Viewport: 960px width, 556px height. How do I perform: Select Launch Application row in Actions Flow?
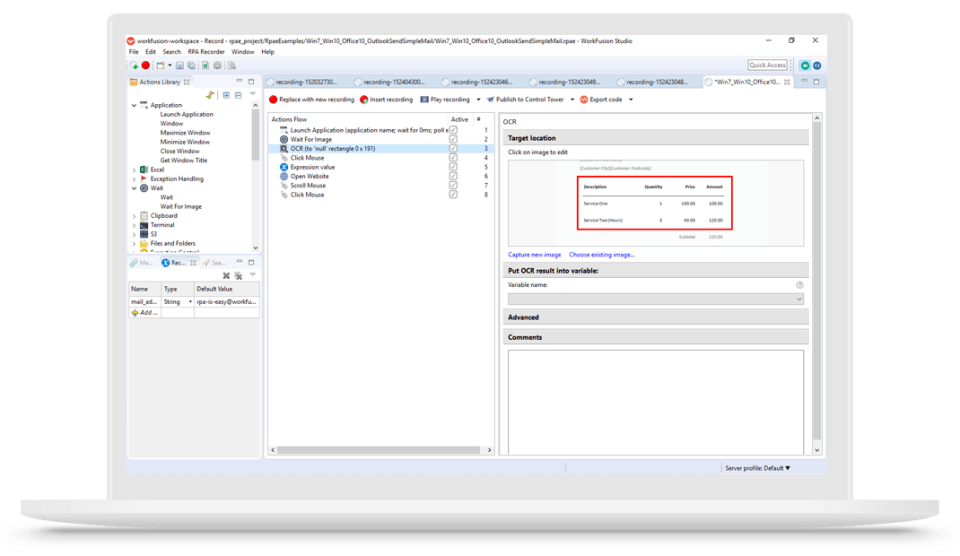(x=378, y=130)
